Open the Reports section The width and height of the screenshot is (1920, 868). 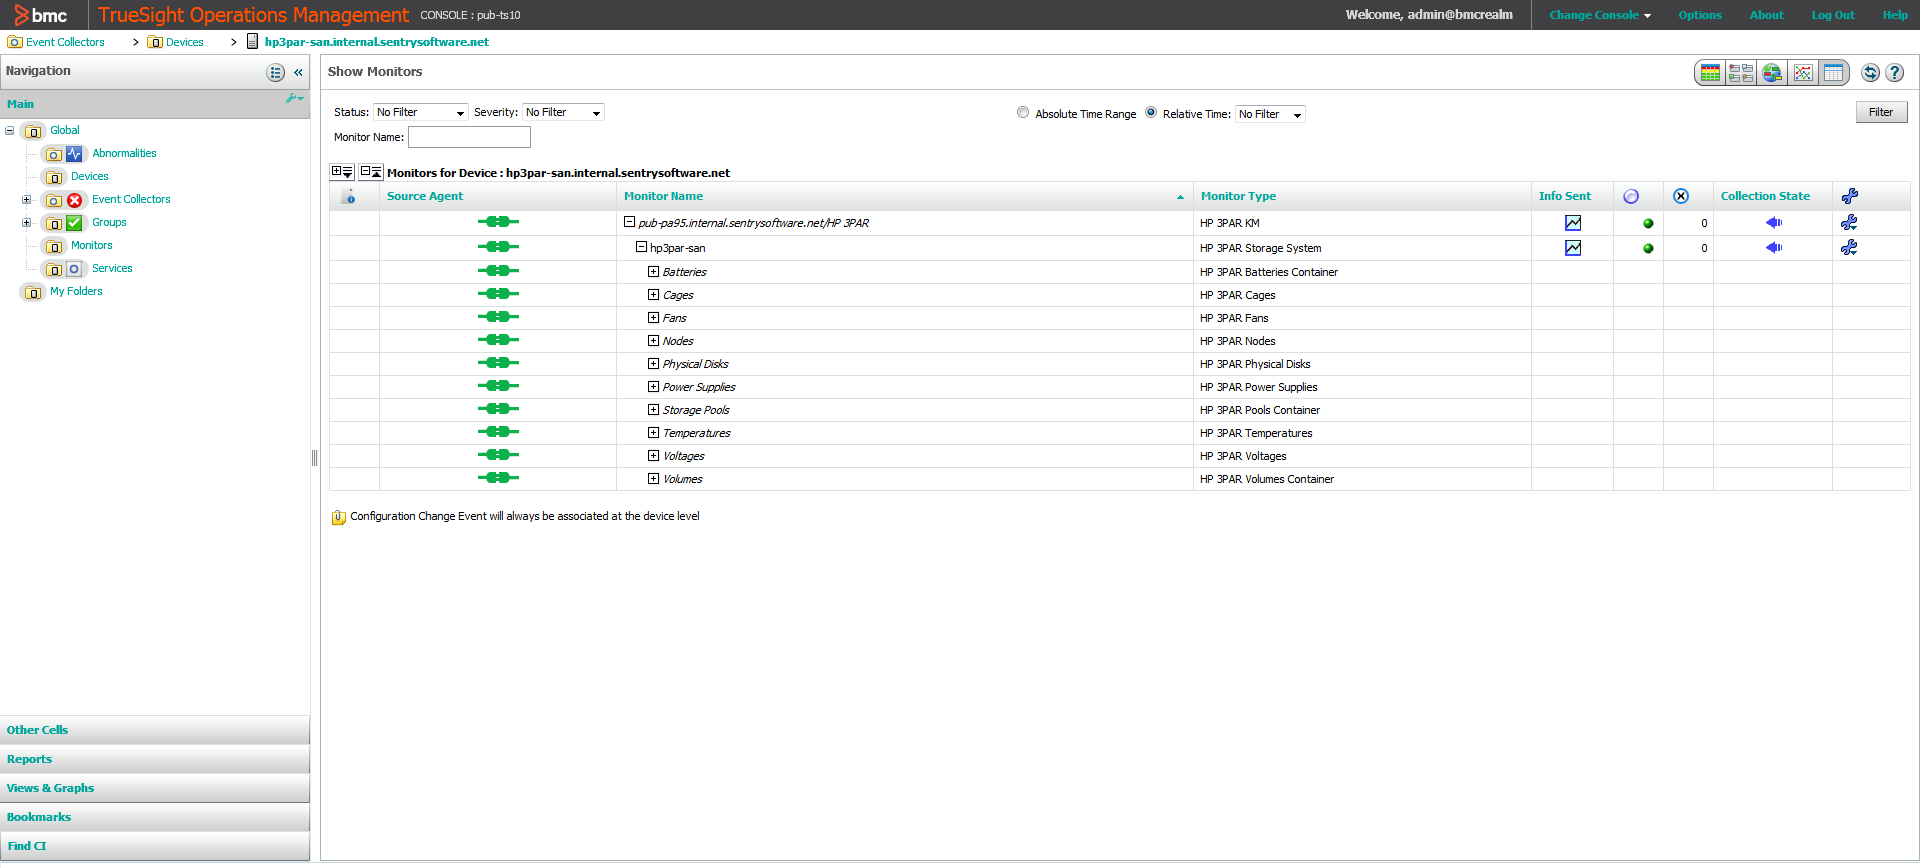(x=154, y=759)
